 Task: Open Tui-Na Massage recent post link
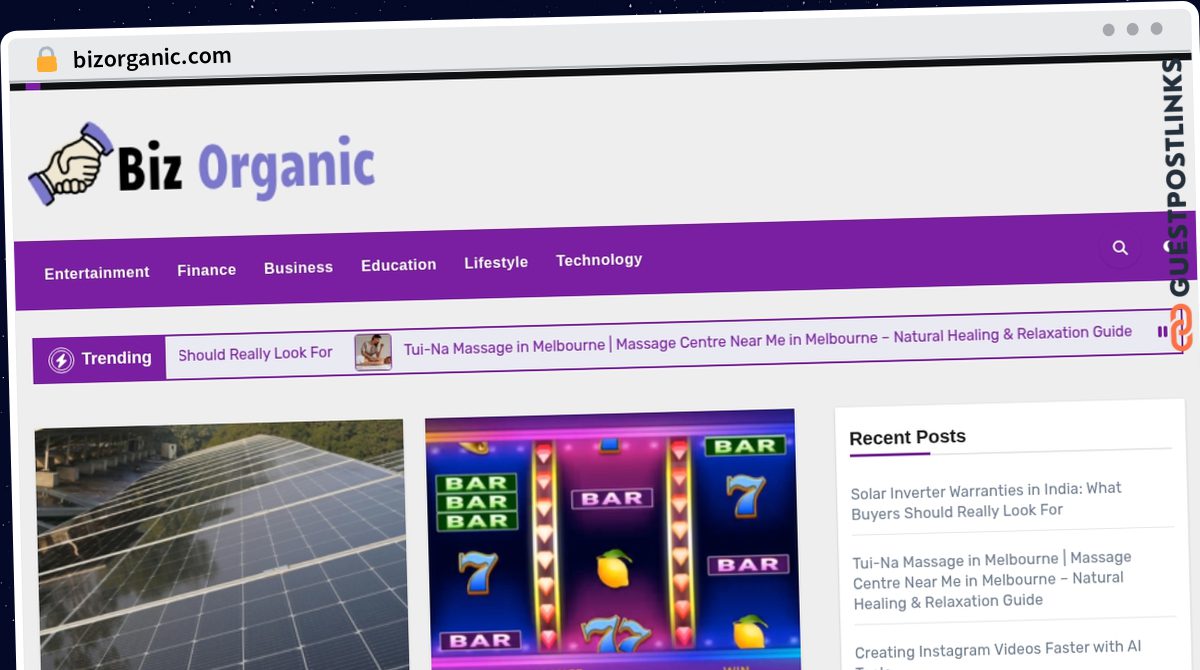coord(991,581)
